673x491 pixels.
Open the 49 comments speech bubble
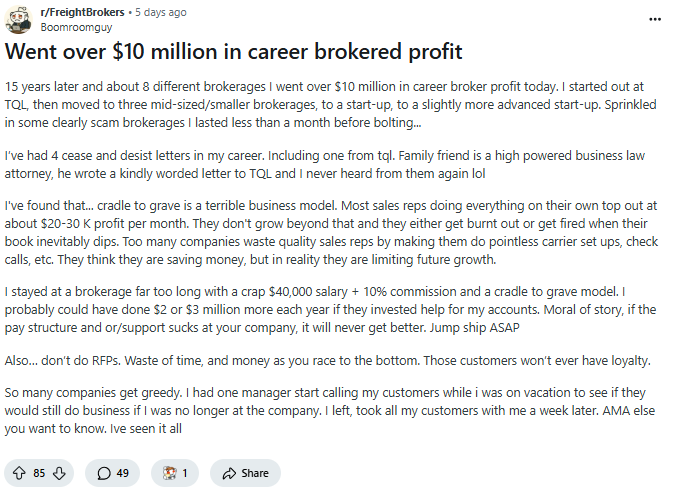(x=103, y=473)
